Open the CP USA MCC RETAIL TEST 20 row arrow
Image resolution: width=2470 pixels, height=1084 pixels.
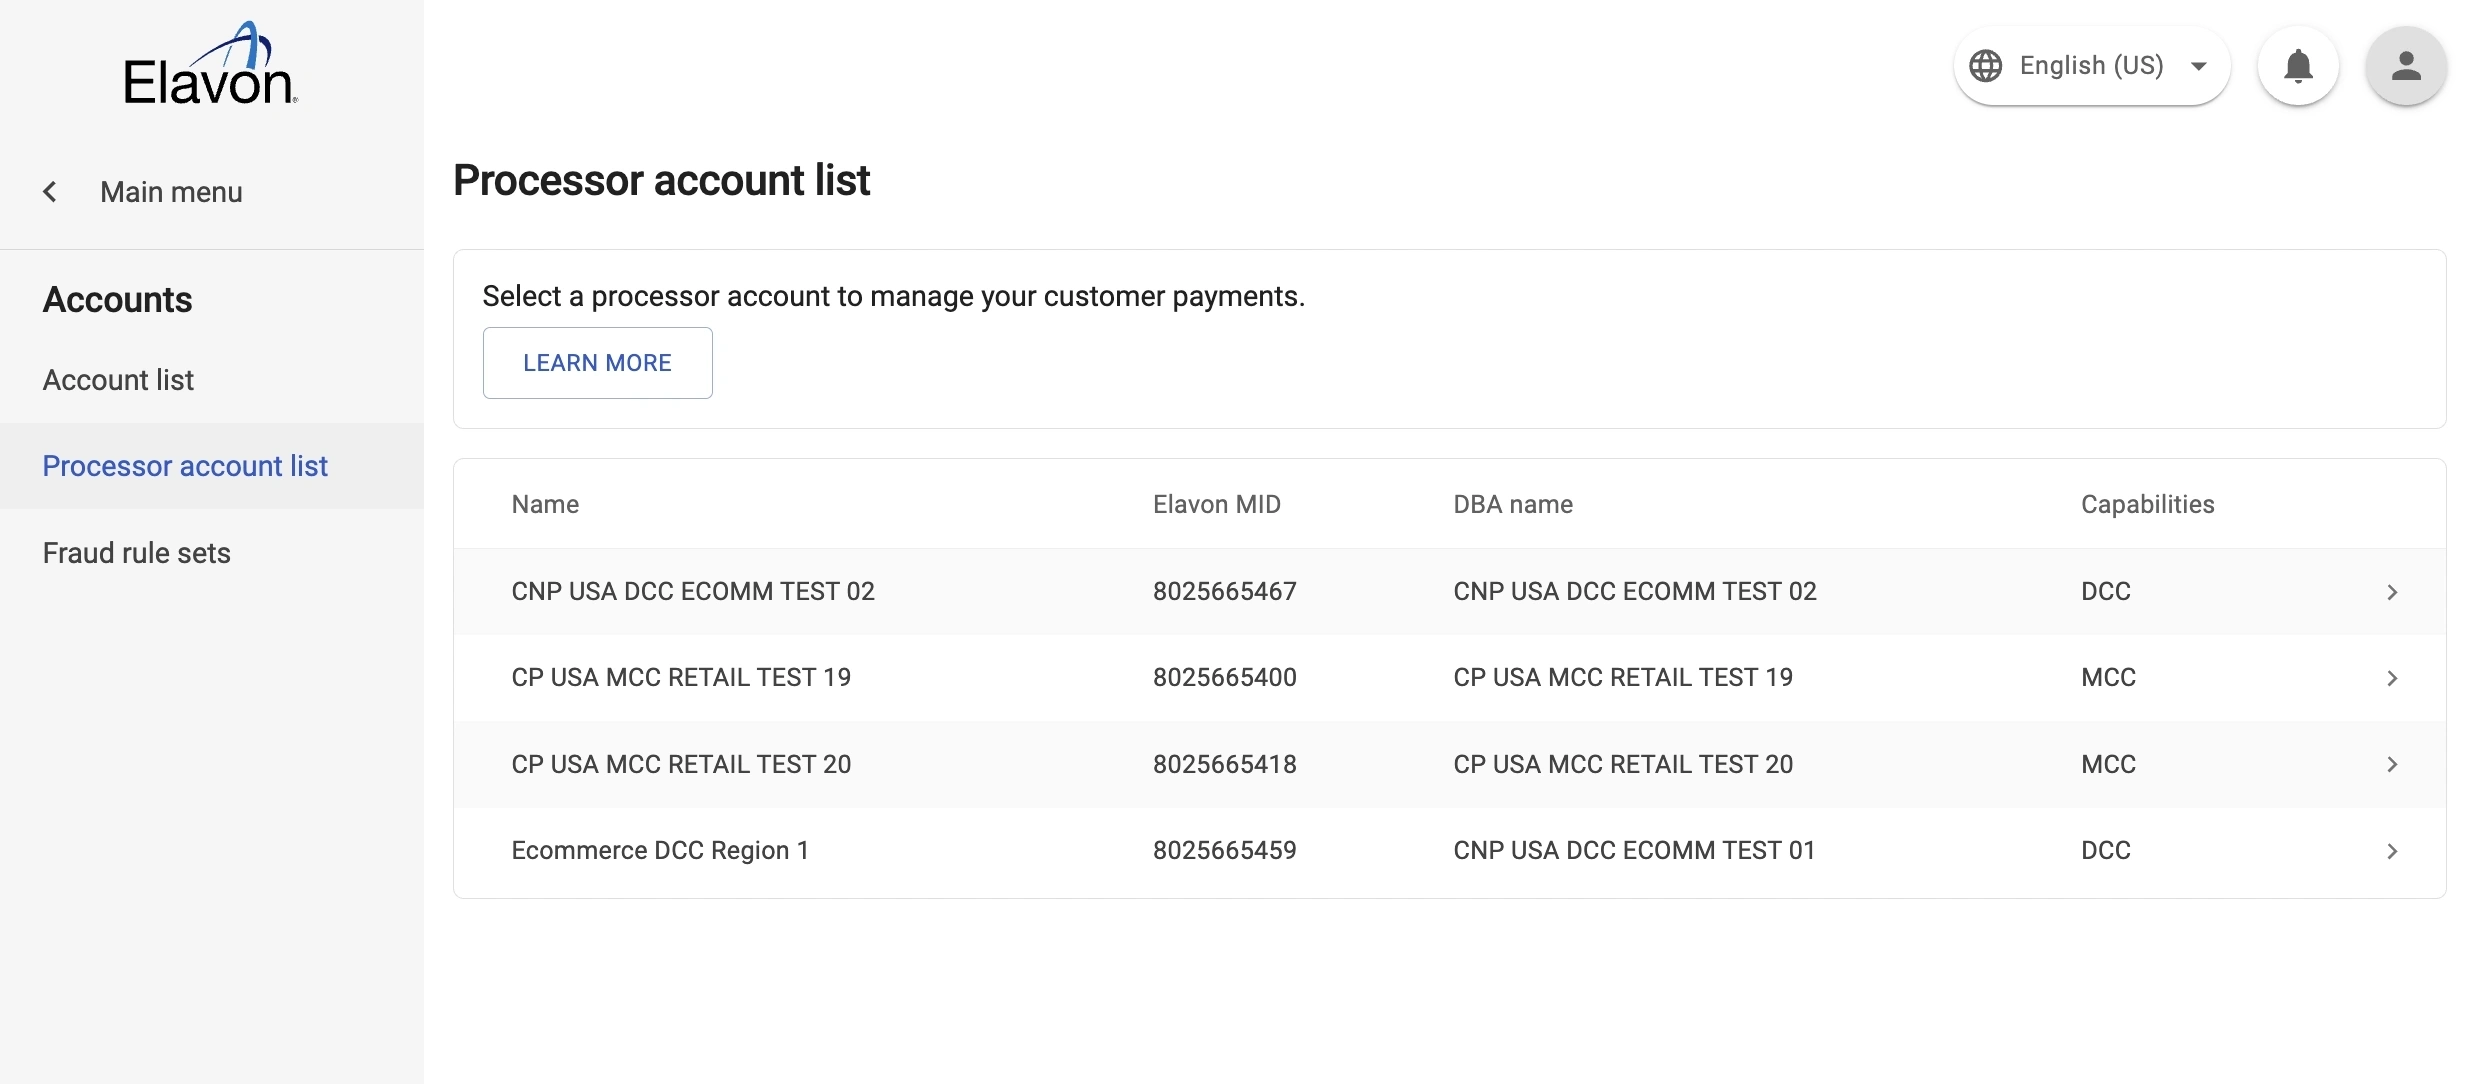[x=2392, y=765]
